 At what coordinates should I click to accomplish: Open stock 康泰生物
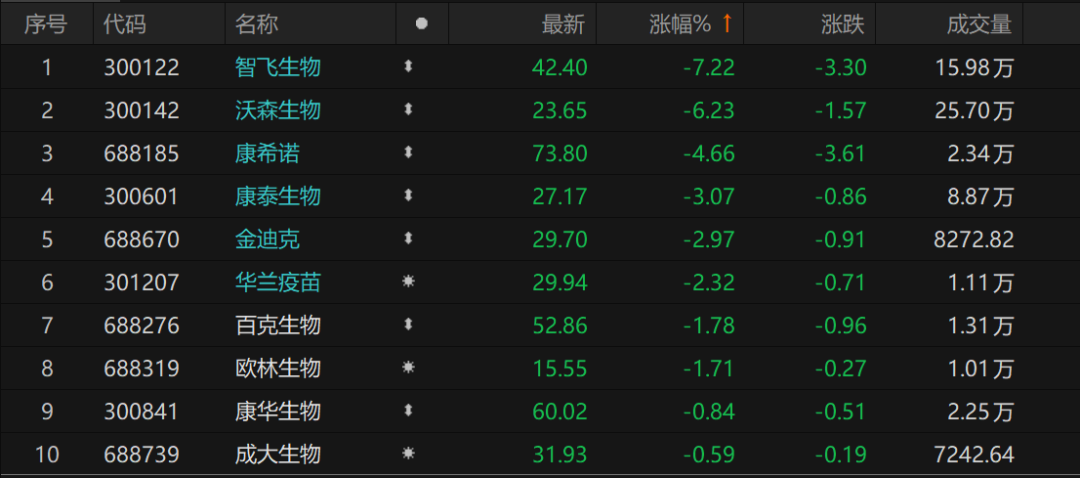(x=278, y=196)
